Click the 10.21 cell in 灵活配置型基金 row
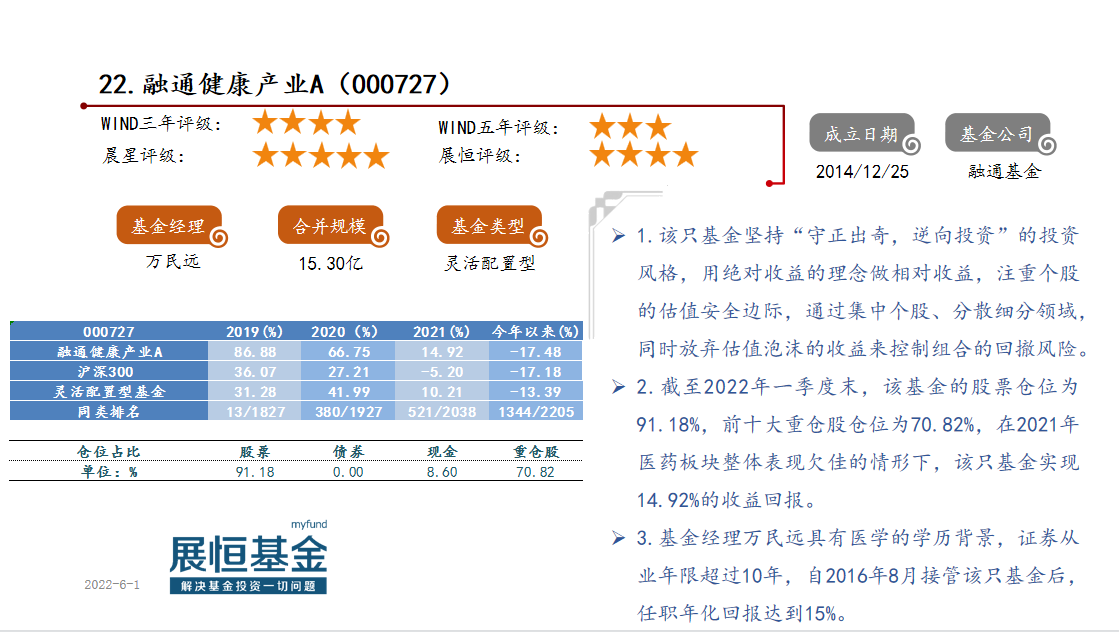 [x=441, y=392]
